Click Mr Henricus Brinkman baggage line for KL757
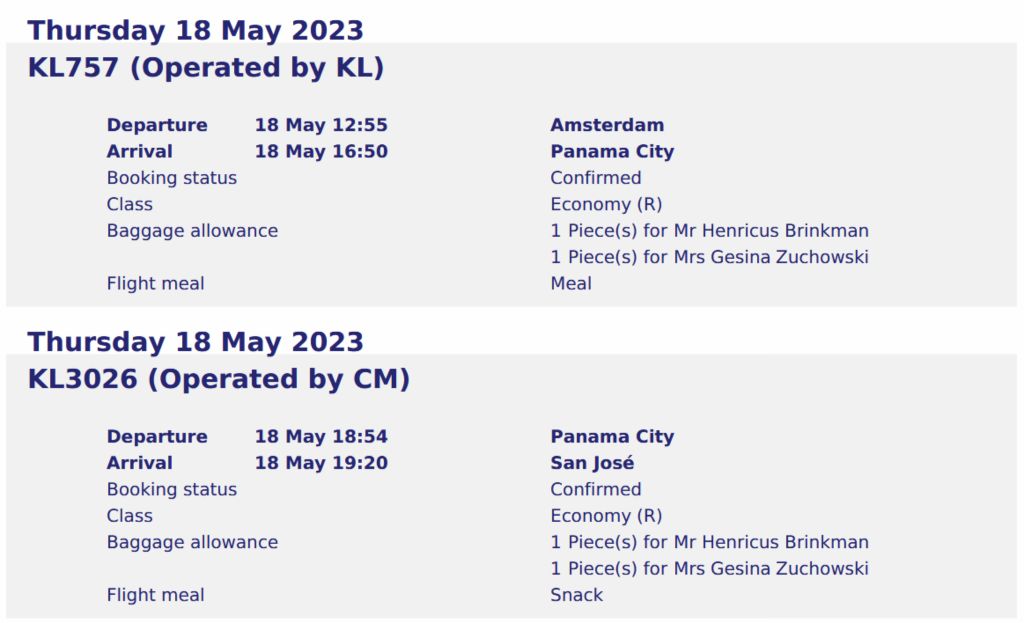Screen dimensions: 1024x623 point(709,231)
